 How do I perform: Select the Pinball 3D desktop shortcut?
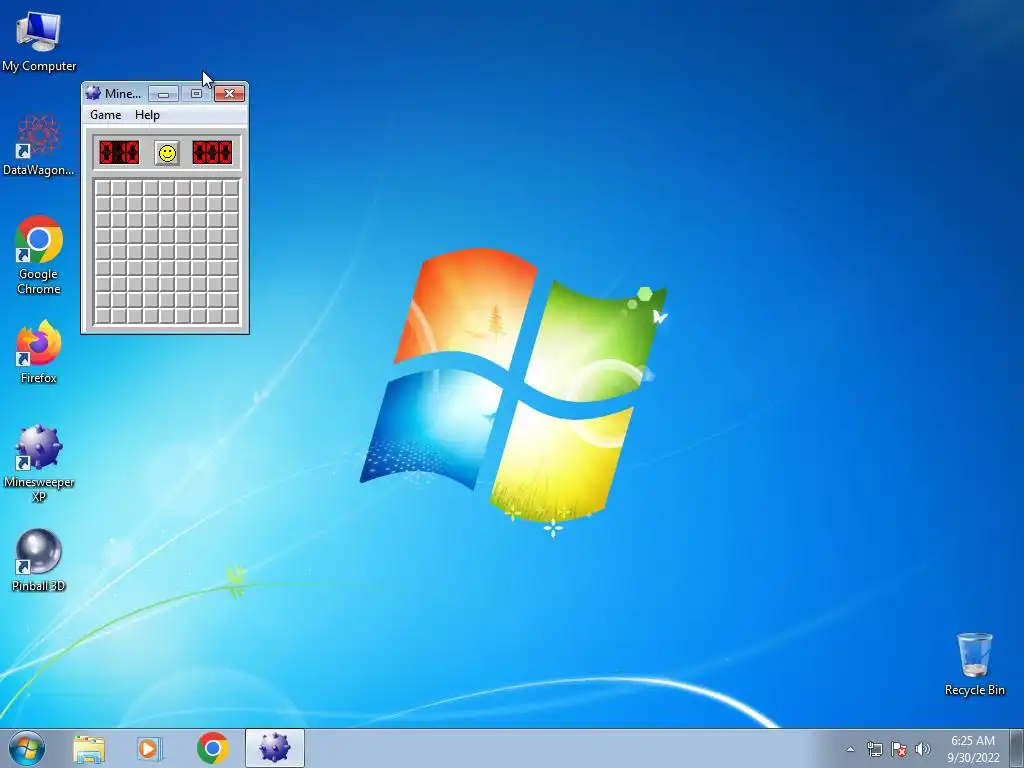tap(39, 560)
